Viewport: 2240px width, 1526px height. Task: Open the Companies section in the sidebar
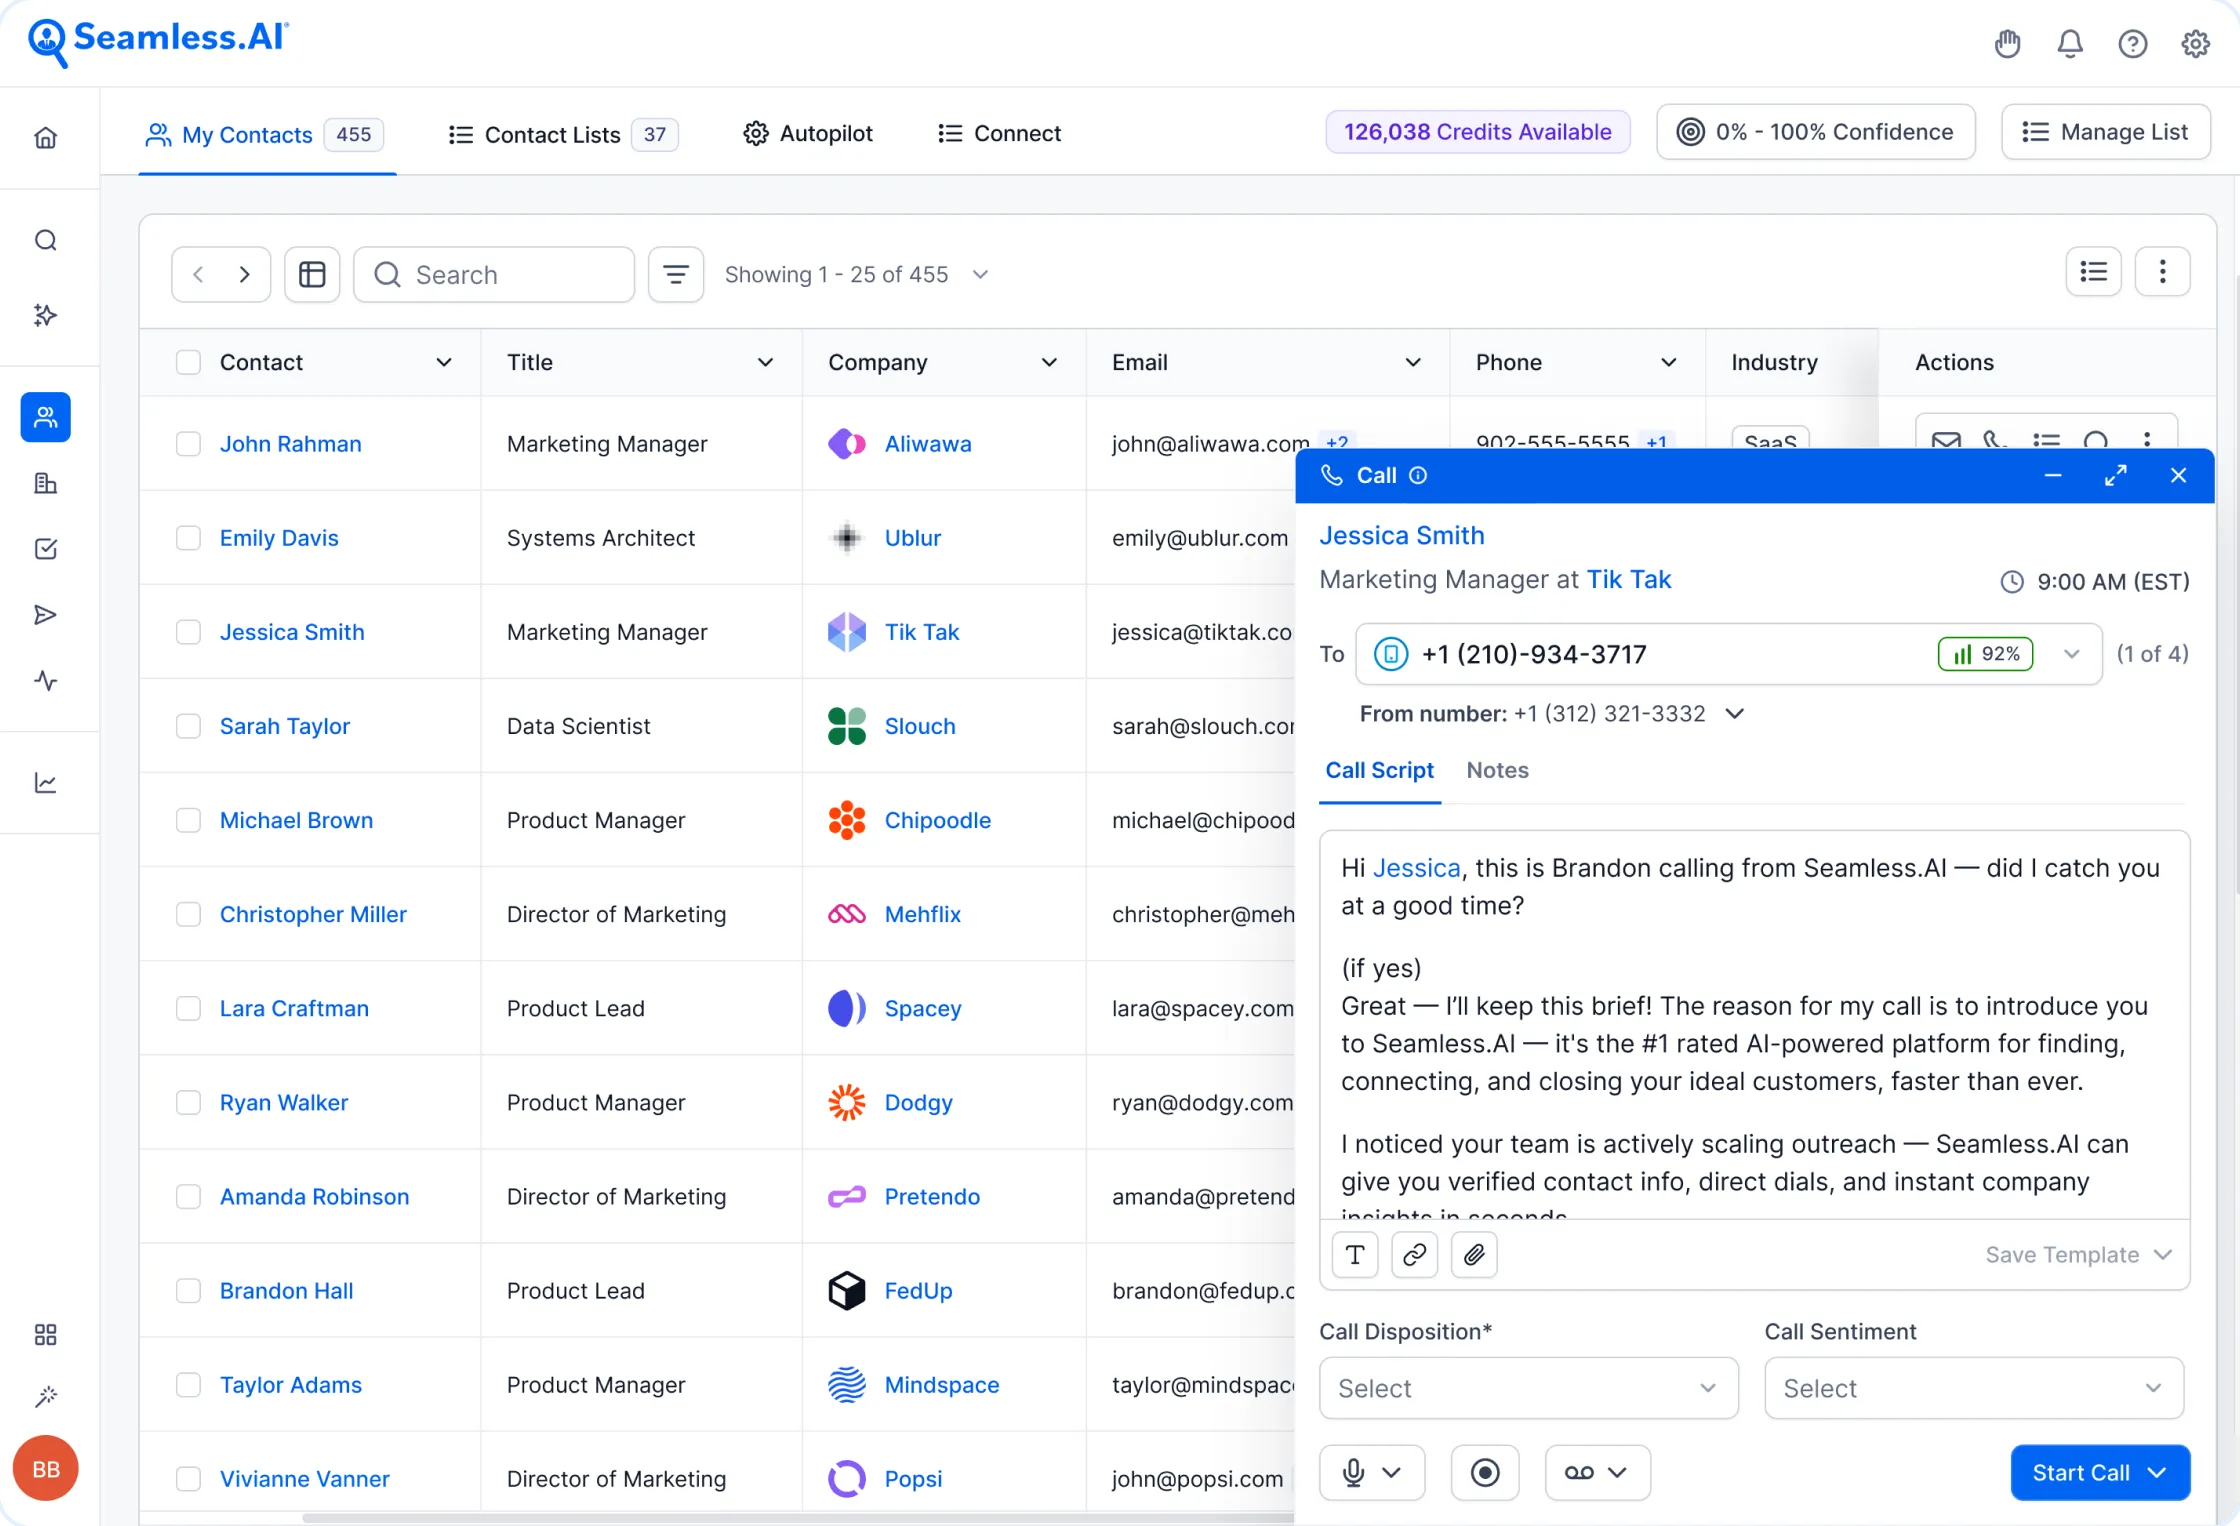(x=46, y=483)
